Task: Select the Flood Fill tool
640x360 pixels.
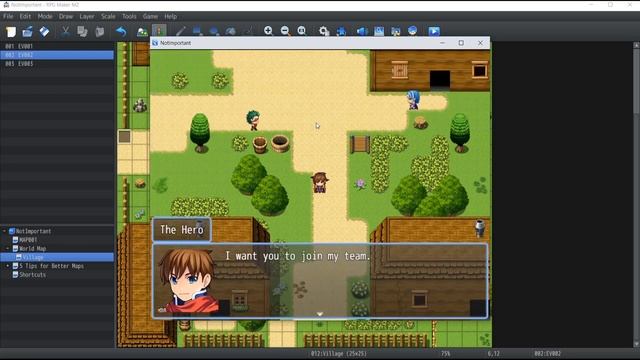Action: 231,31
